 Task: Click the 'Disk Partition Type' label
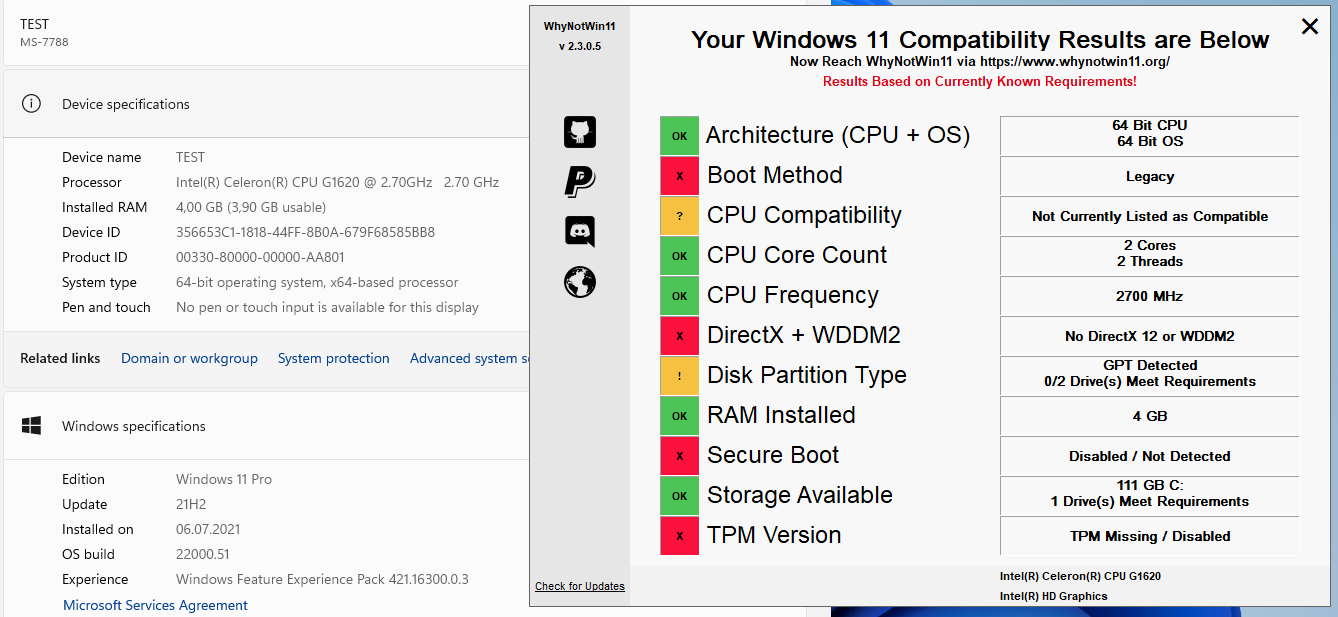coord(807,375)
